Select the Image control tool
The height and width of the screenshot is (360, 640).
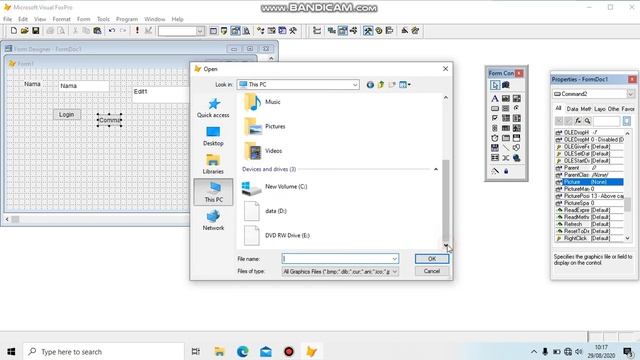516,128
